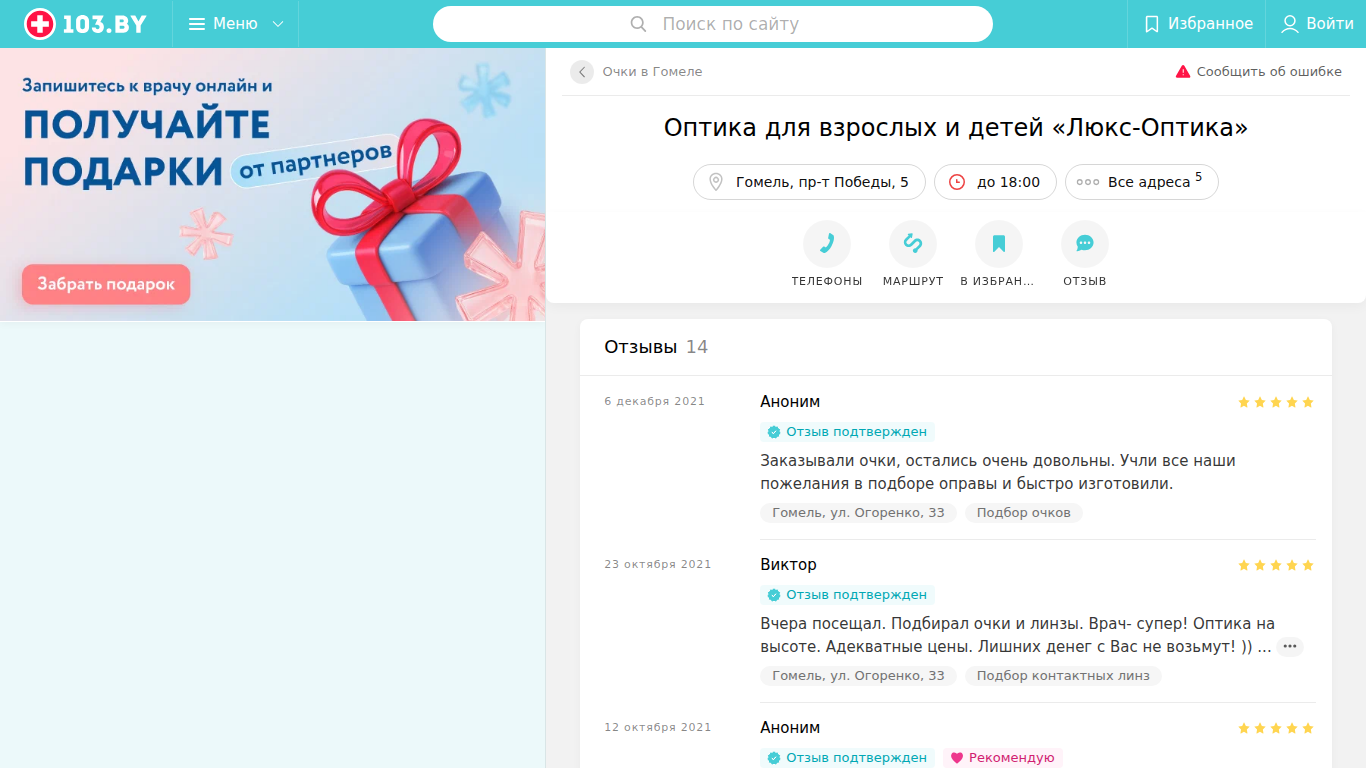
Task: Click the date 23 октября 2021
Action: [x=658, y=565]
